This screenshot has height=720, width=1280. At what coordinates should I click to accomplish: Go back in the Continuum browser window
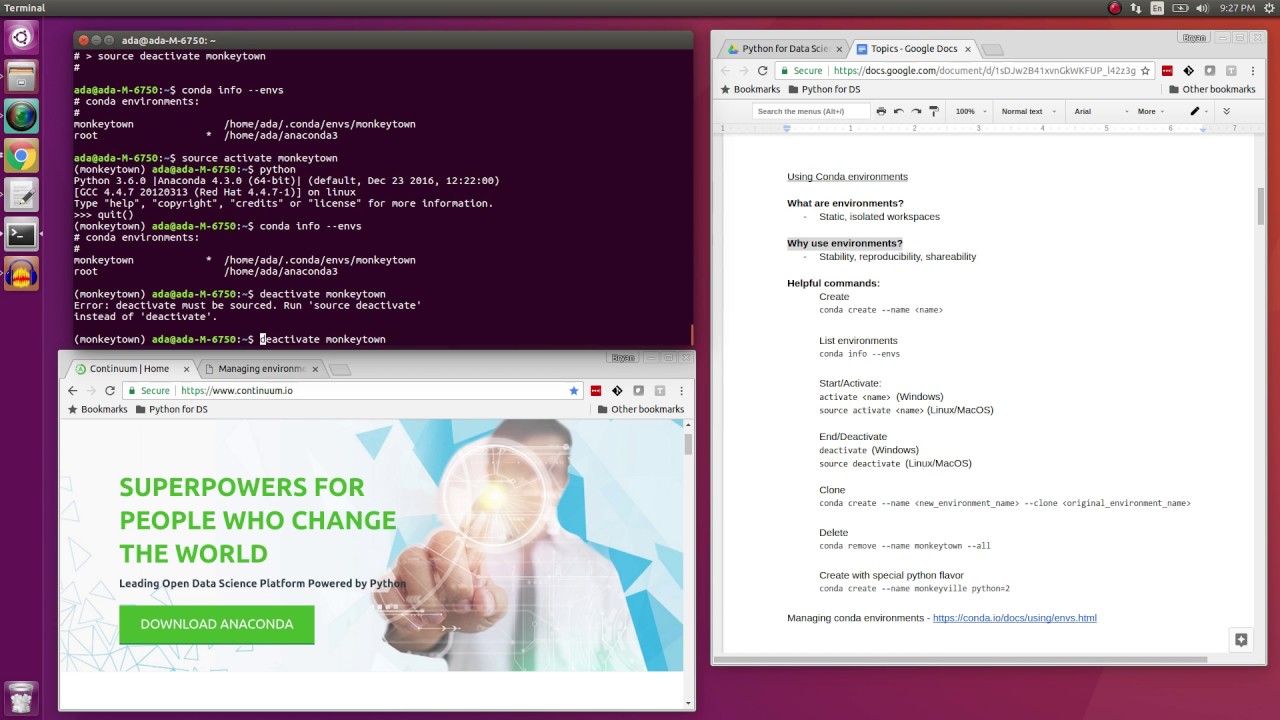pyautogui.click(x=72, y=391)
